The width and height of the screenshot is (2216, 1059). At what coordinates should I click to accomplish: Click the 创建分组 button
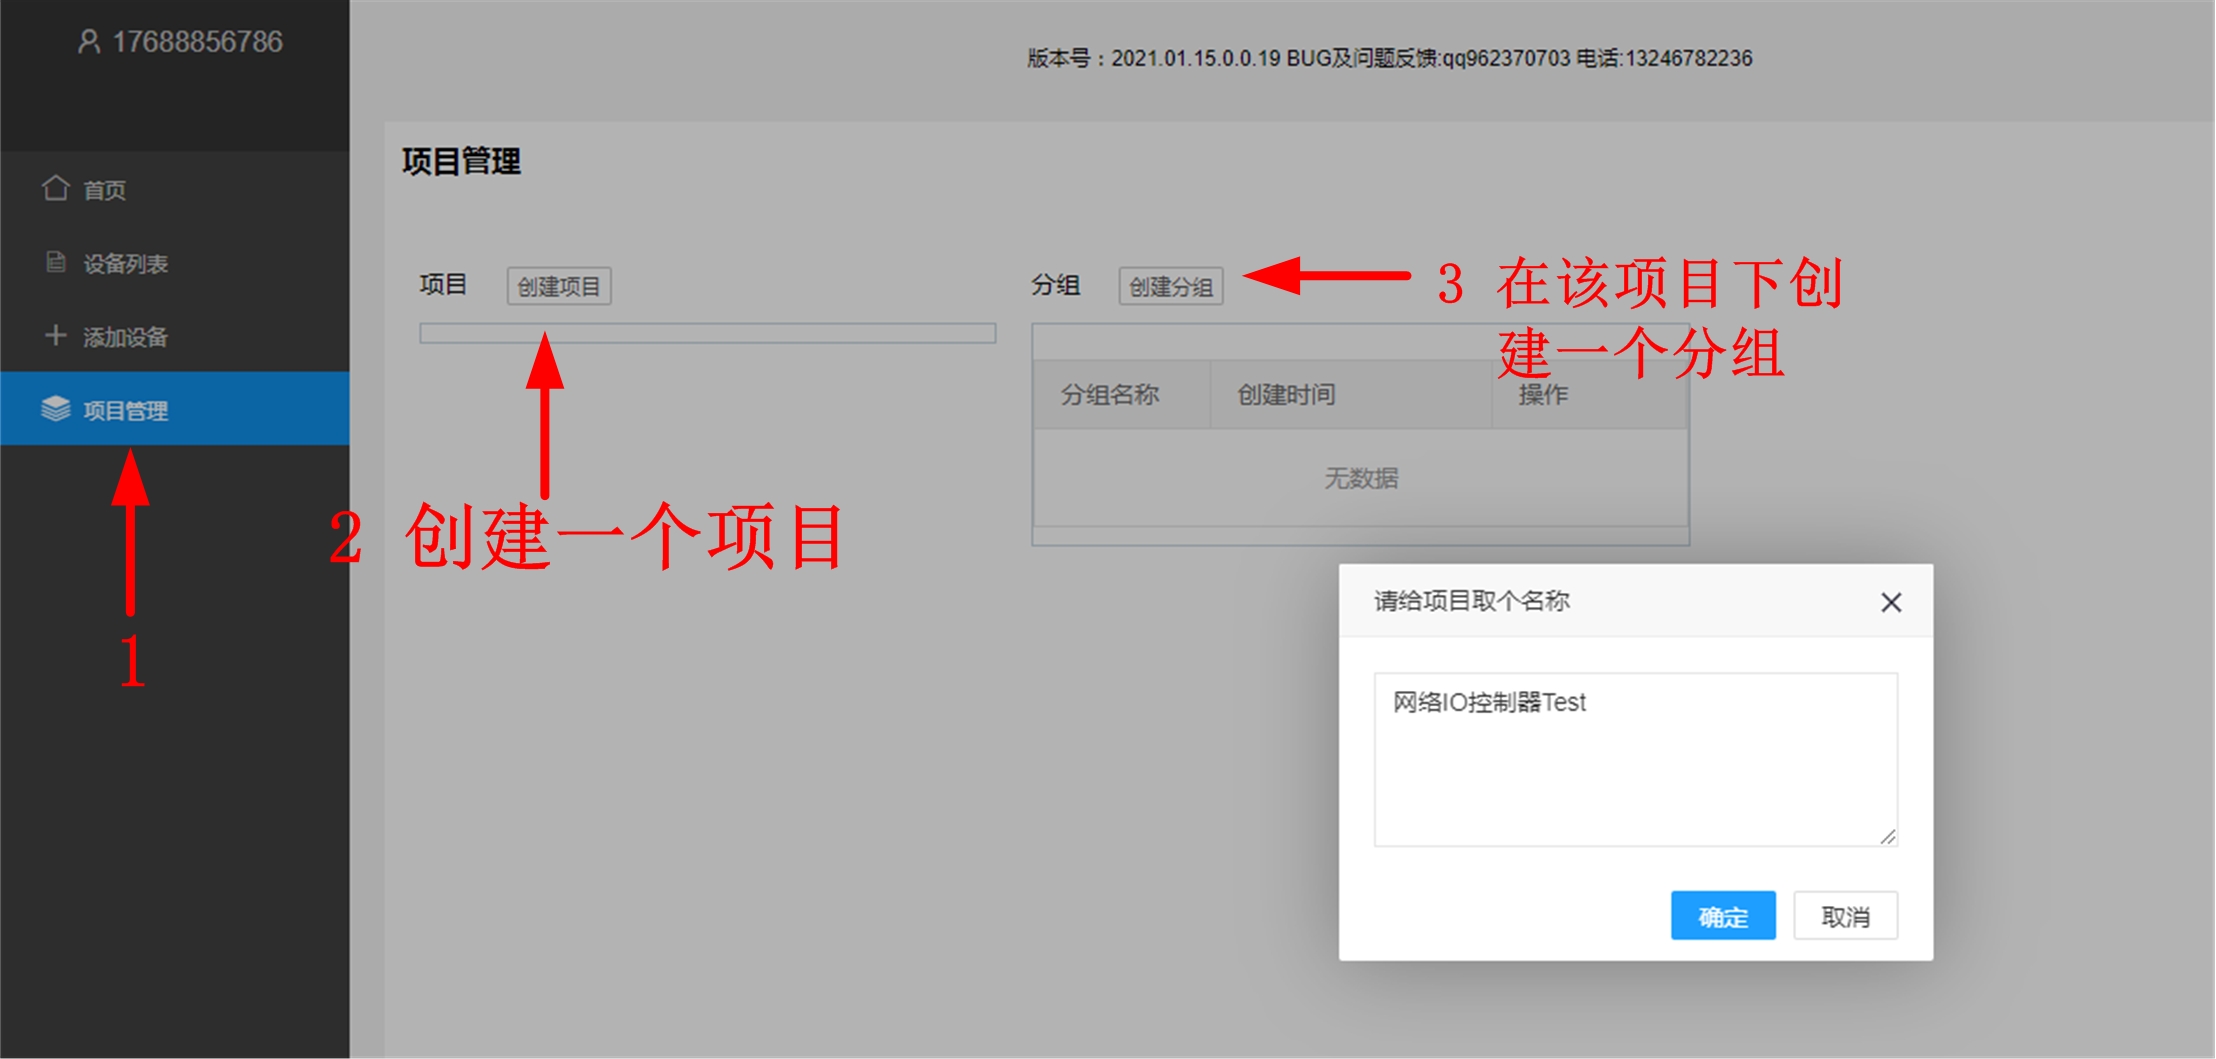click(x=1172, y=287)
